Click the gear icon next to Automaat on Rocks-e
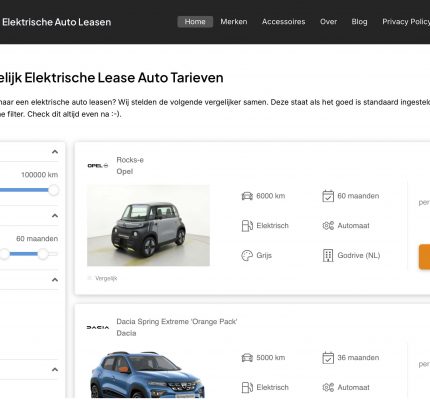Screen dimensions: 430x400 pyautogui.click(x=328, y=226)
